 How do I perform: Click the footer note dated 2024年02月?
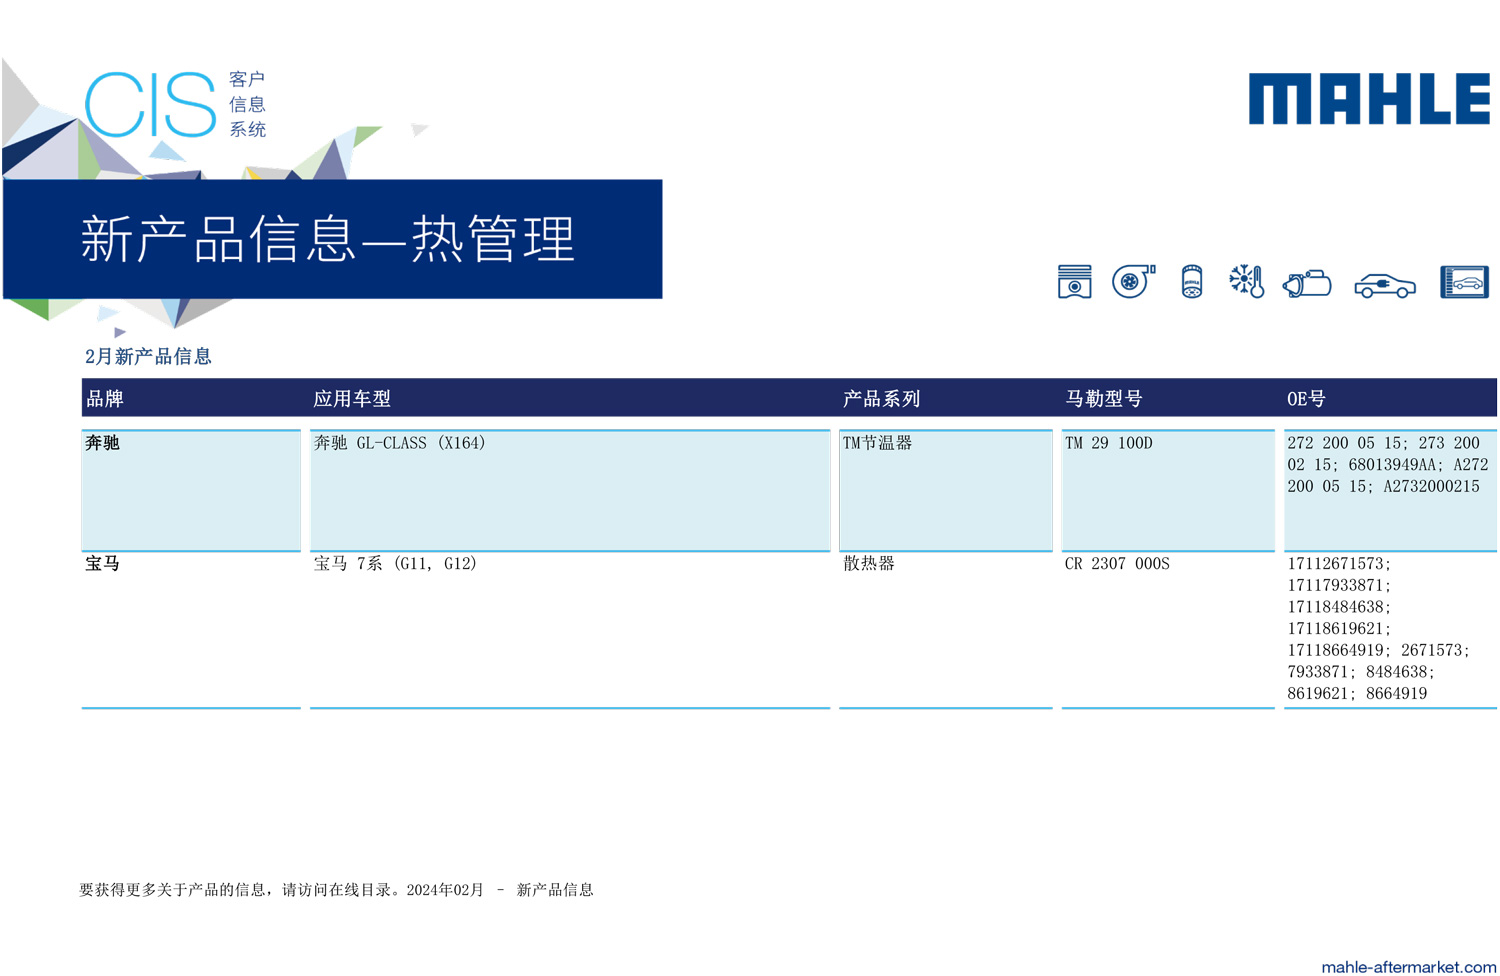[337, 890]
